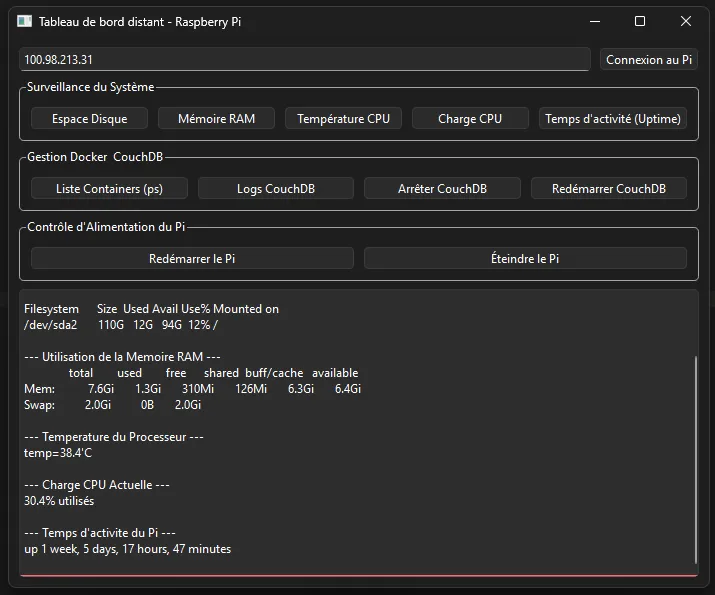Click the '/dev/sda2' filesystem entry

(51, 325)
